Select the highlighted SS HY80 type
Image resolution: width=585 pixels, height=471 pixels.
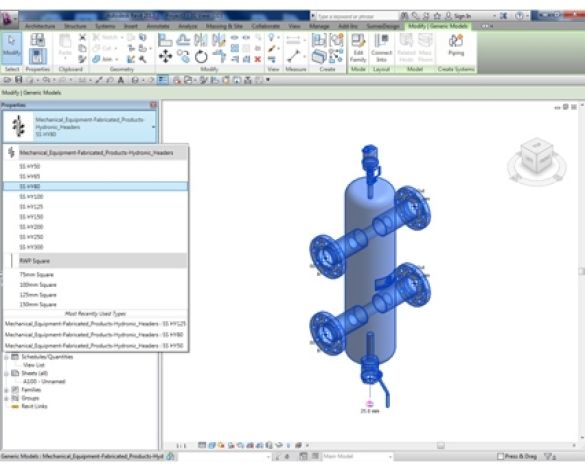pos(95,186)
